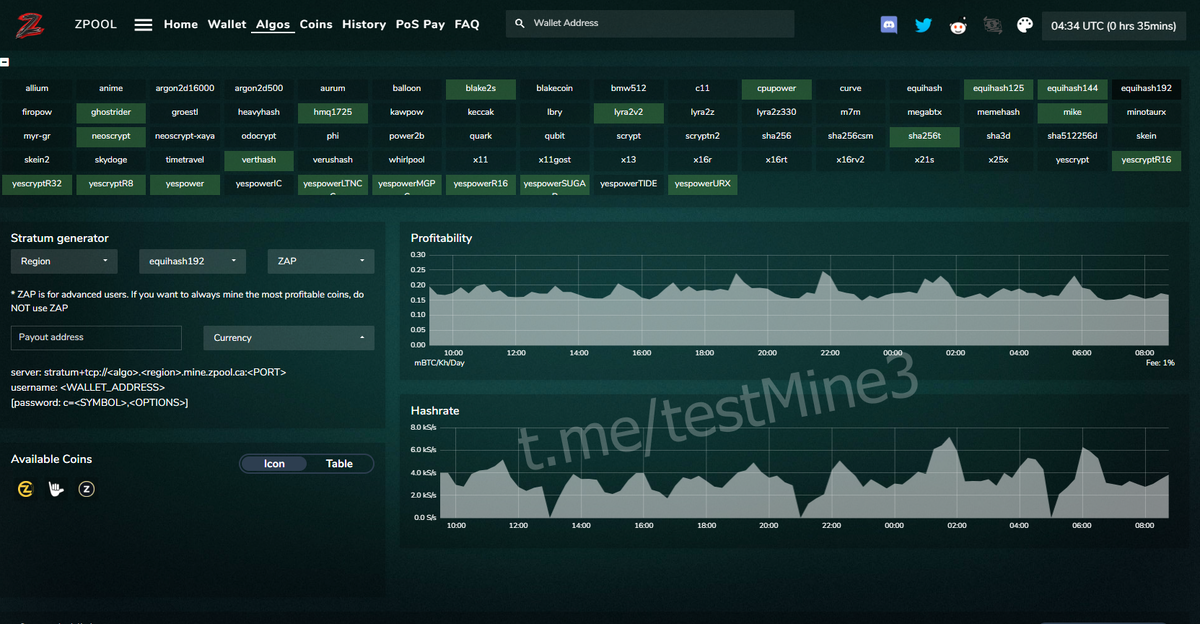Open the Discord link icon
Image resolution: width=1200 pixels, height=624 pixels.
tap(889, 25)
